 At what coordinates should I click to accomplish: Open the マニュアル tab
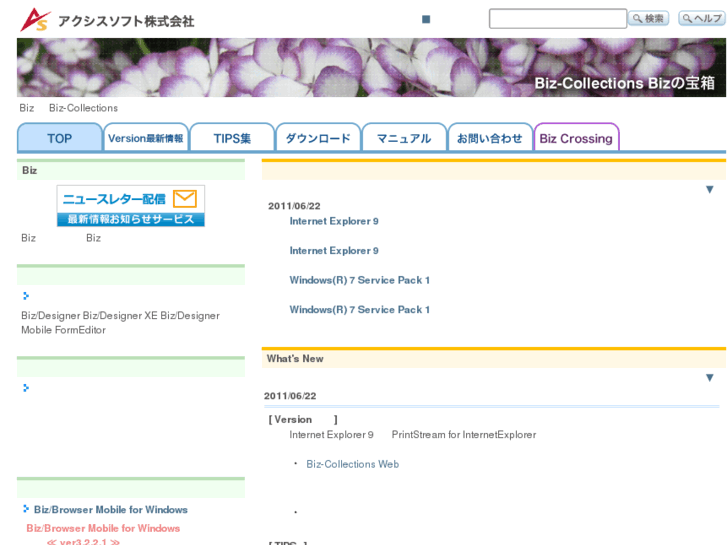pyautogui.click(x=404, y=137)
